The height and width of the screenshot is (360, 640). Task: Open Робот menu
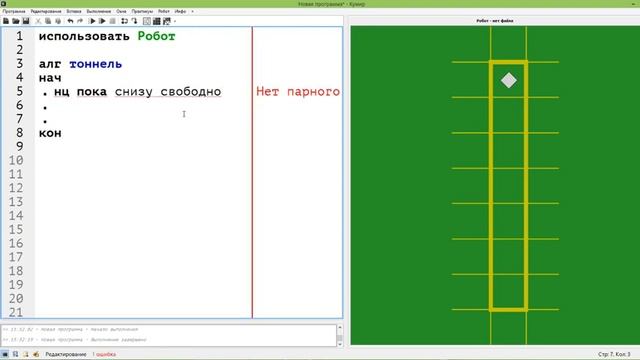(x=164, y=11)
